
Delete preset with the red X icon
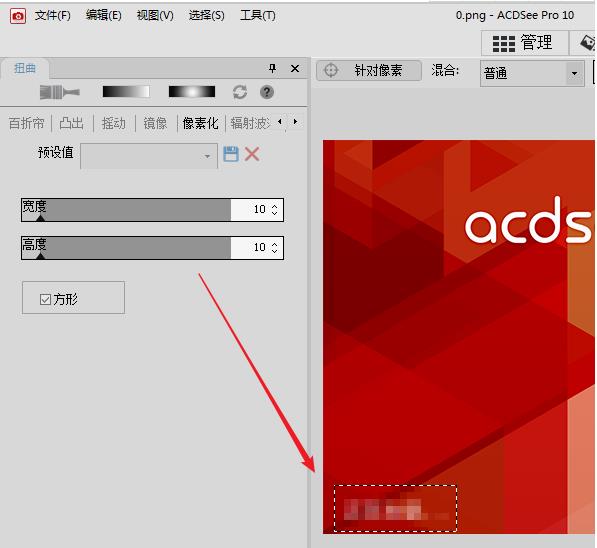coord(252,154)
